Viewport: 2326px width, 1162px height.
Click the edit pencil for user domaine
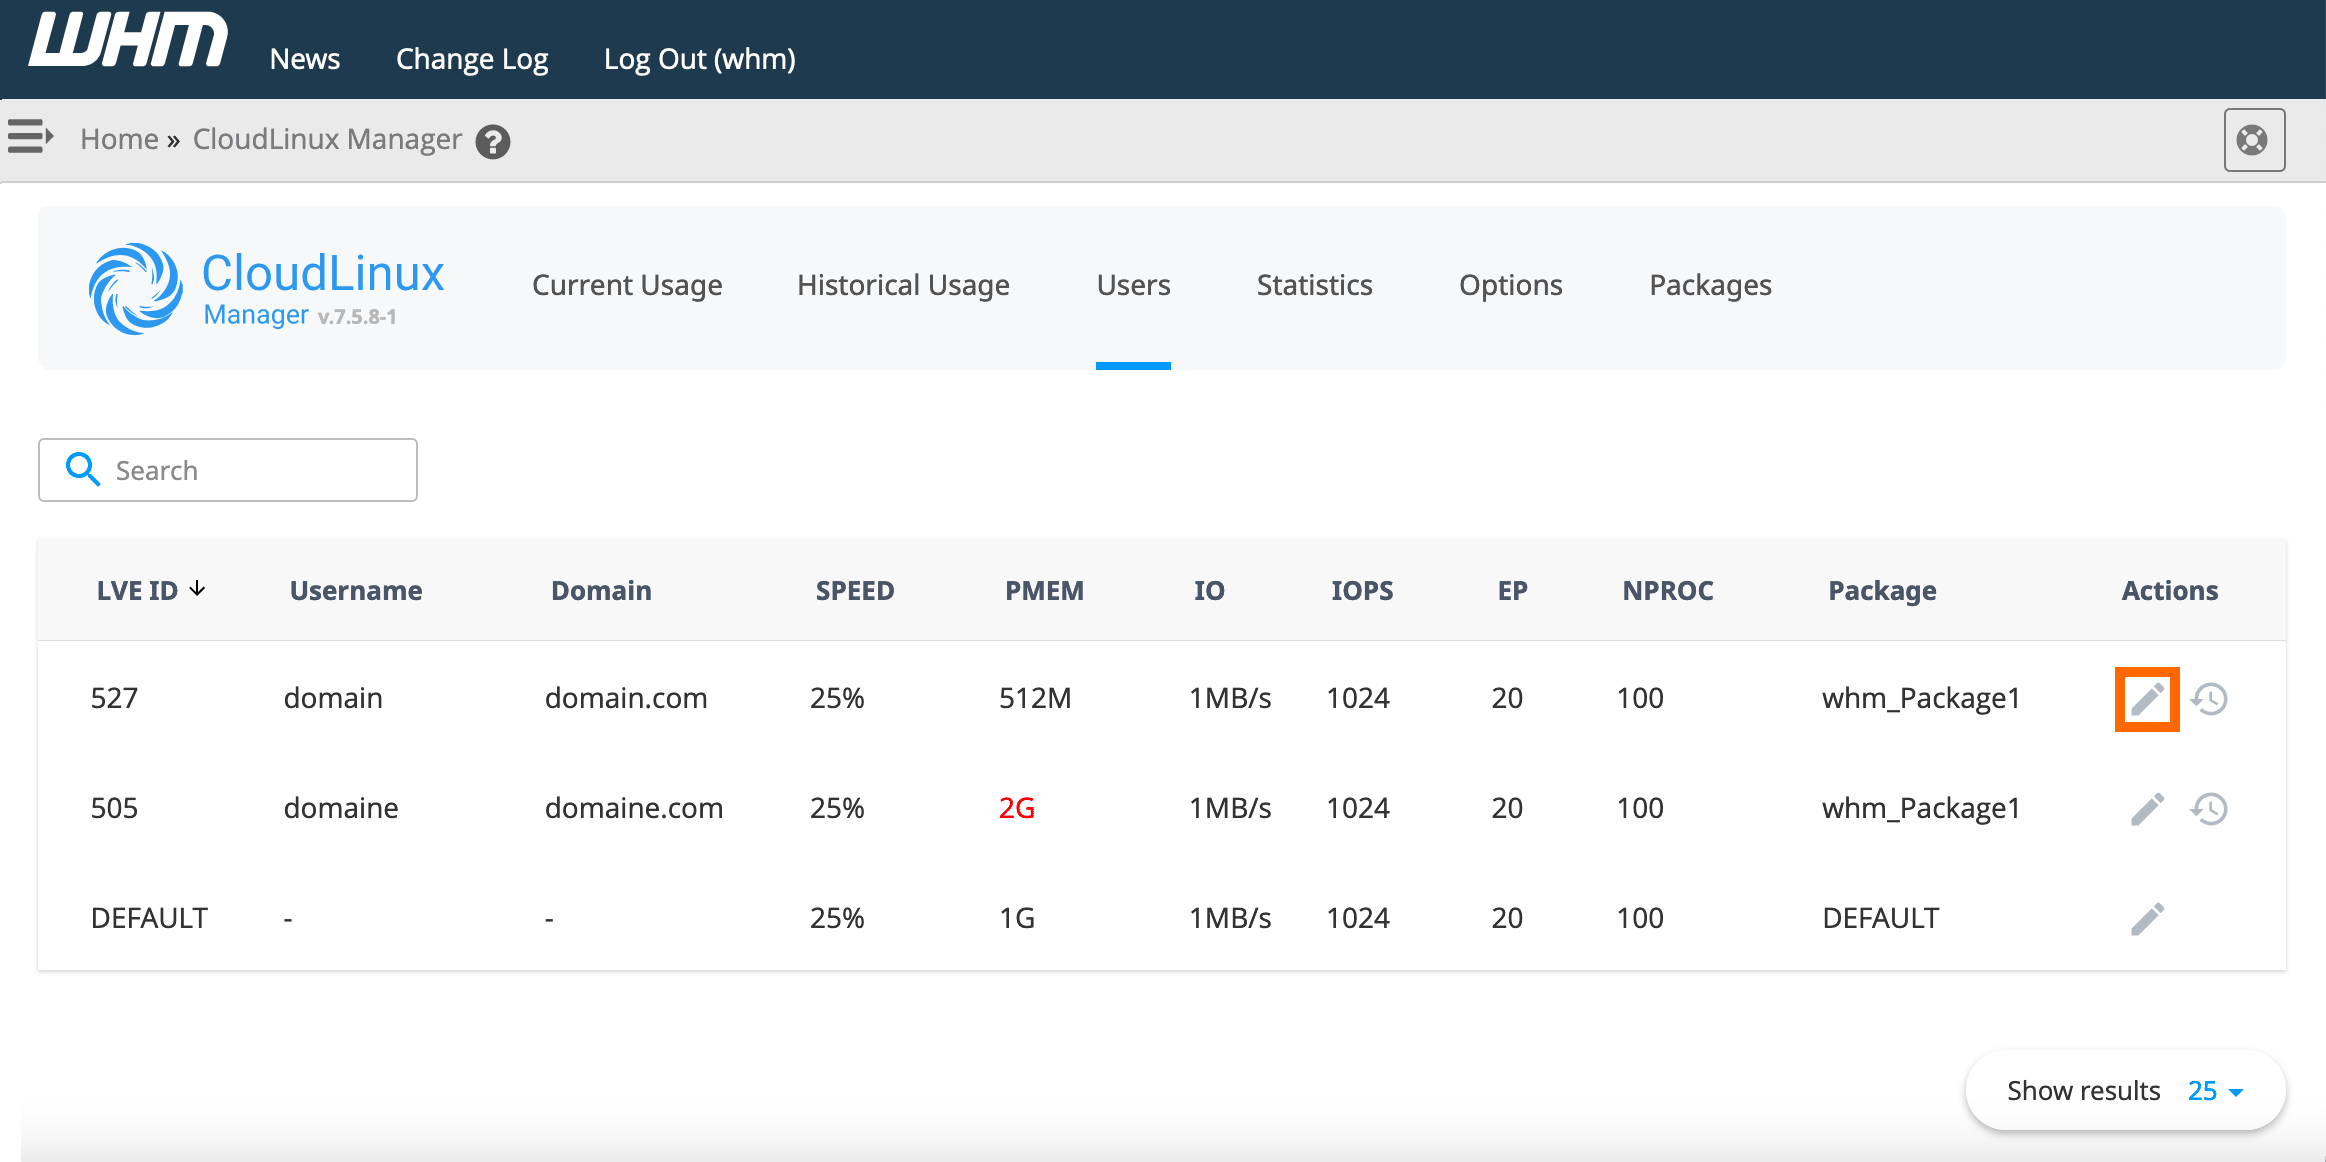2146,809
